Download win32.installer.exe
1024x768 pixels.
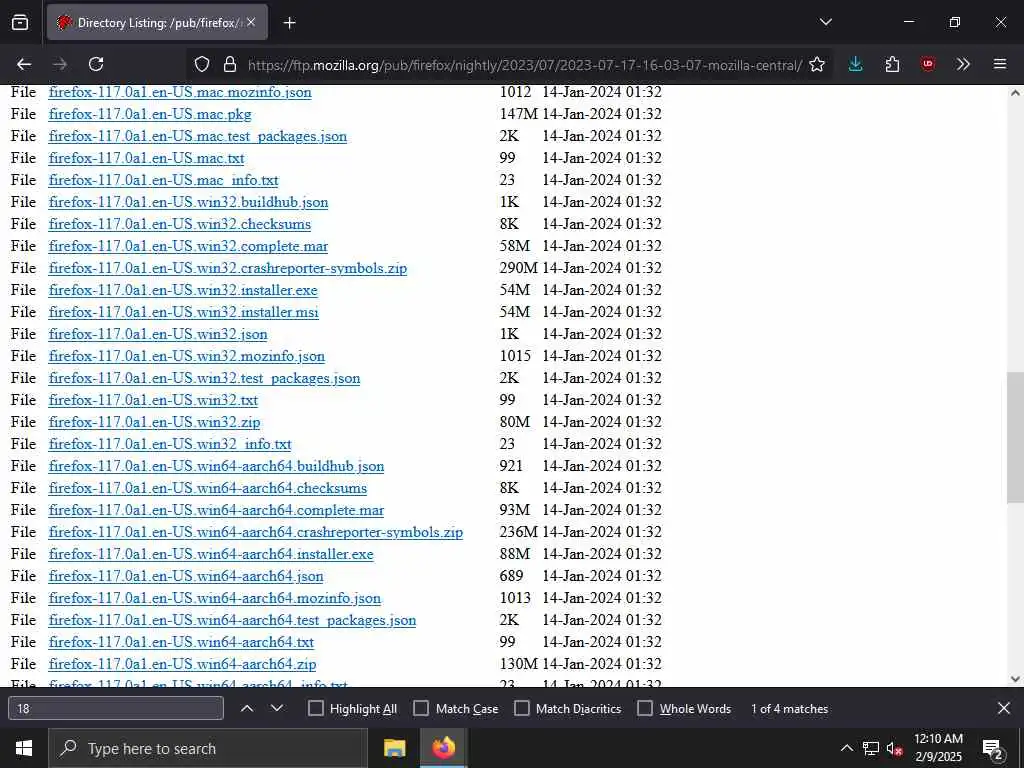(183, 290)
